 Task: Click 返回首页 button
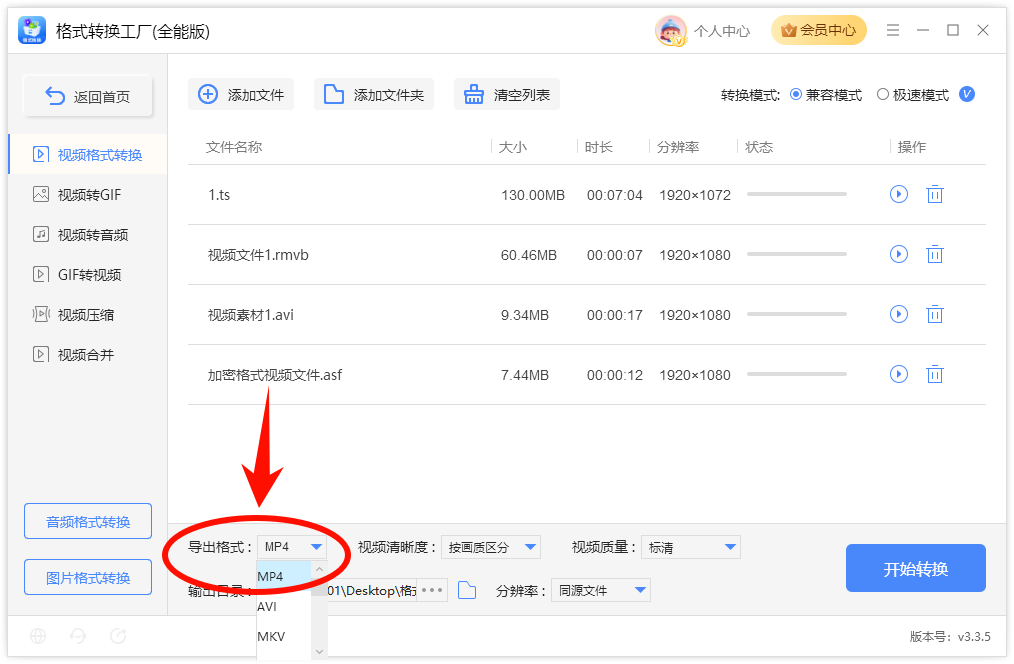coord(88,96)
